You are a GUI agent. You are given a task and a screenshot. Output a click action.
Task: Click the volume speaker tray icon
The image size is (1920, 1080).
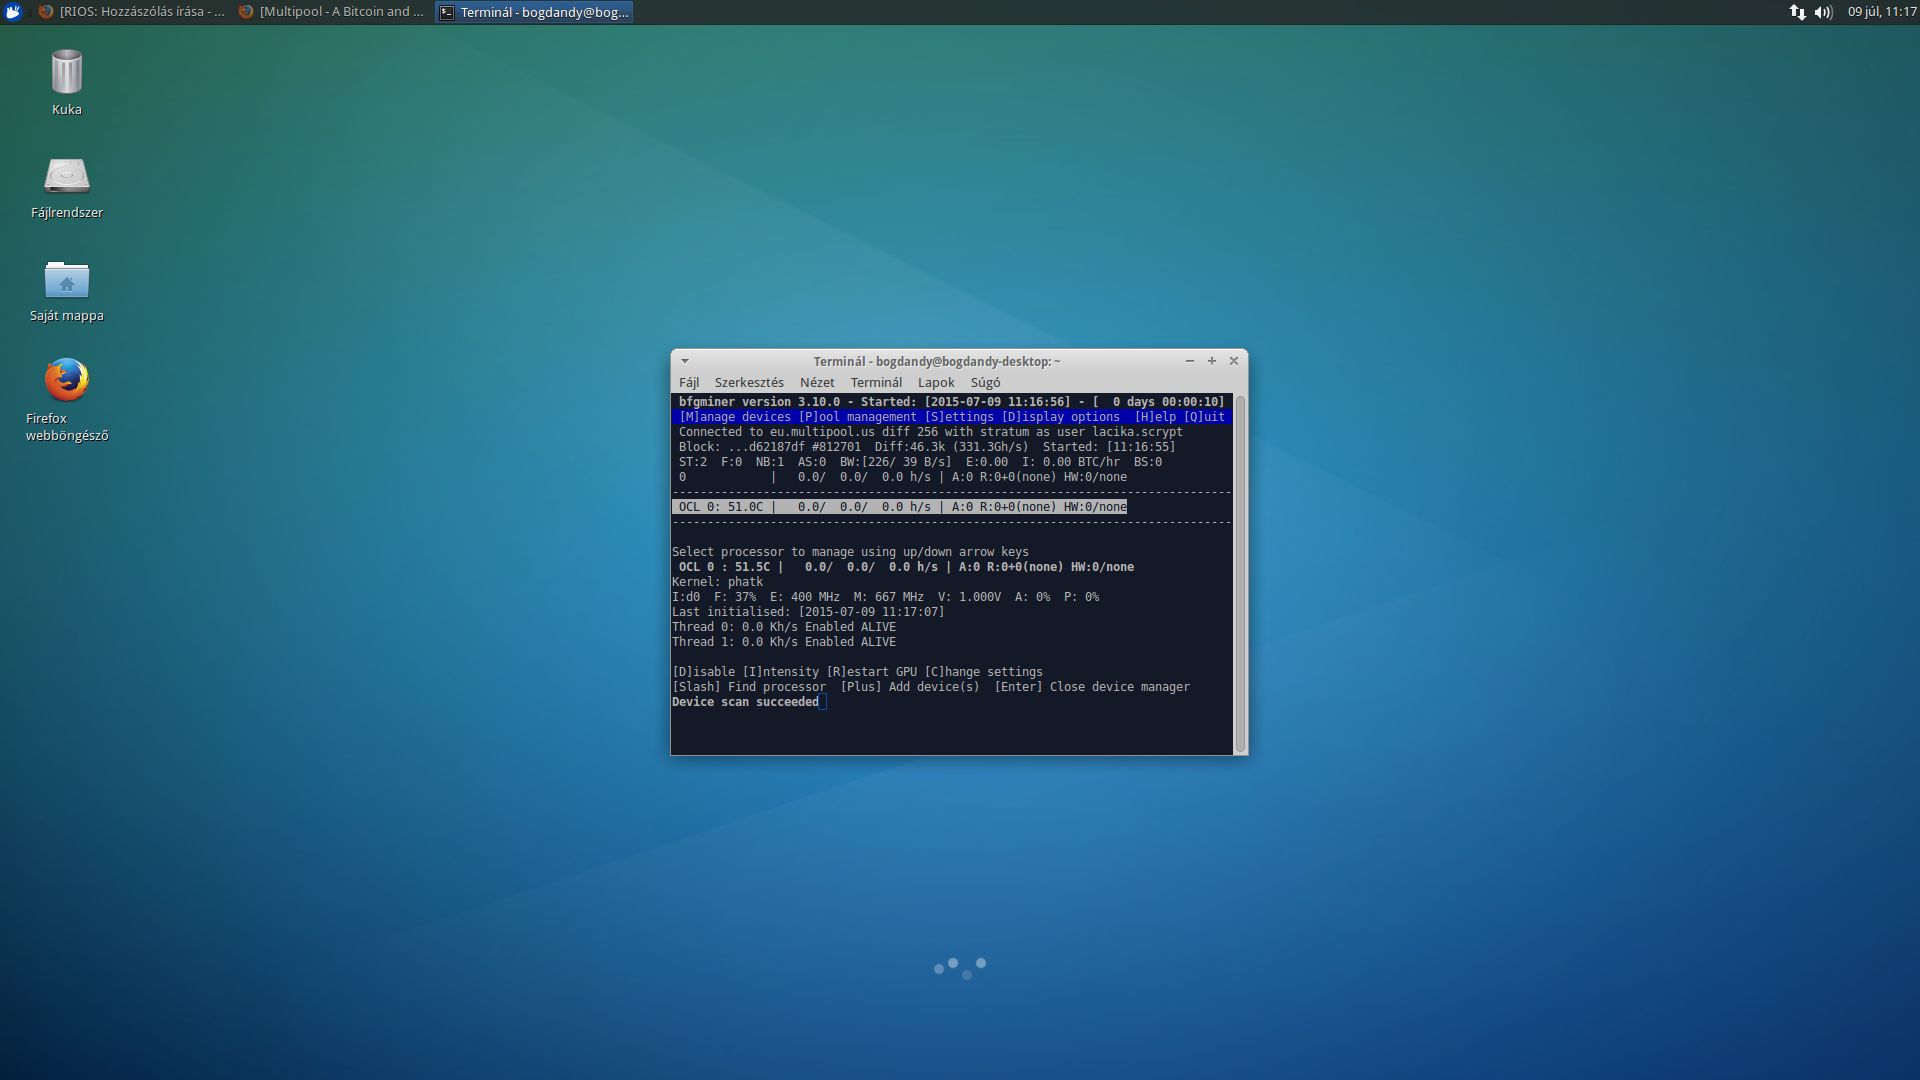[1823, 12]
